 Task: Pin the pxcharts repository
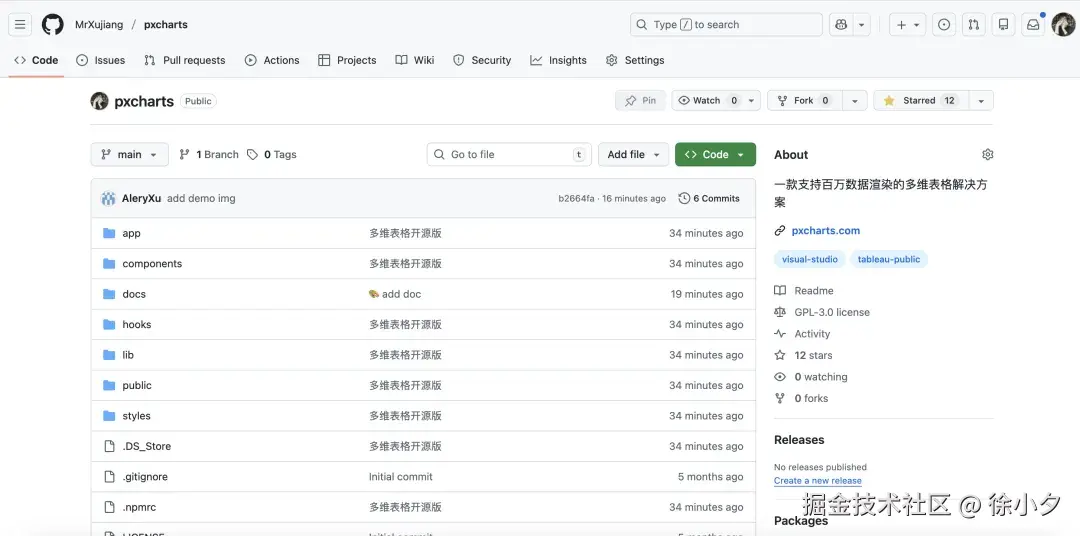pyautogui.click(x=641, y=101)
